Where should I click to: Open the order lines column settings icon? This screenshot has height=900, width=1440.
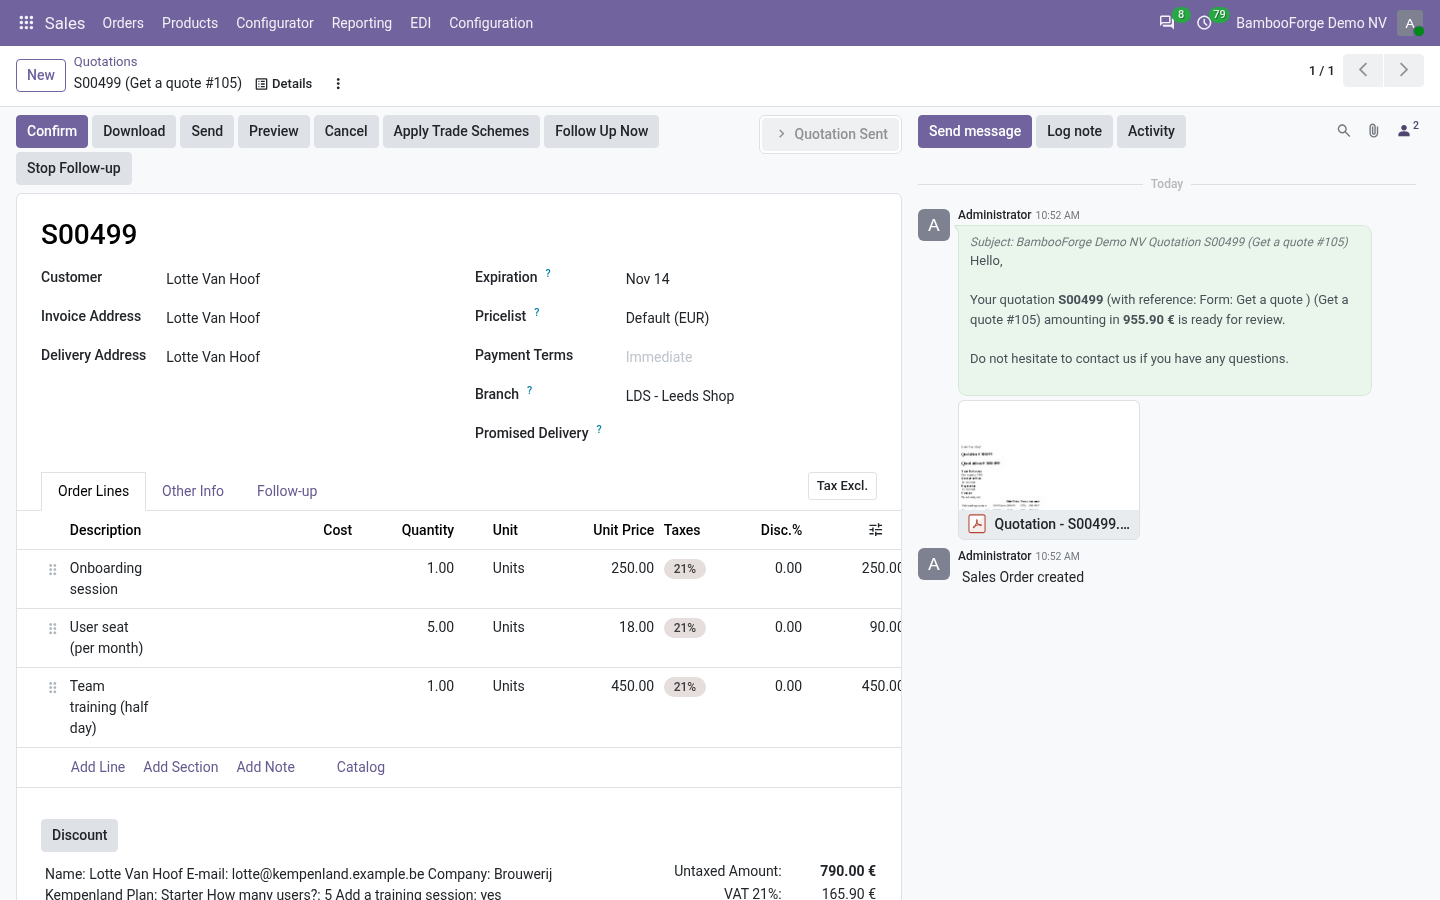[876, 530]
